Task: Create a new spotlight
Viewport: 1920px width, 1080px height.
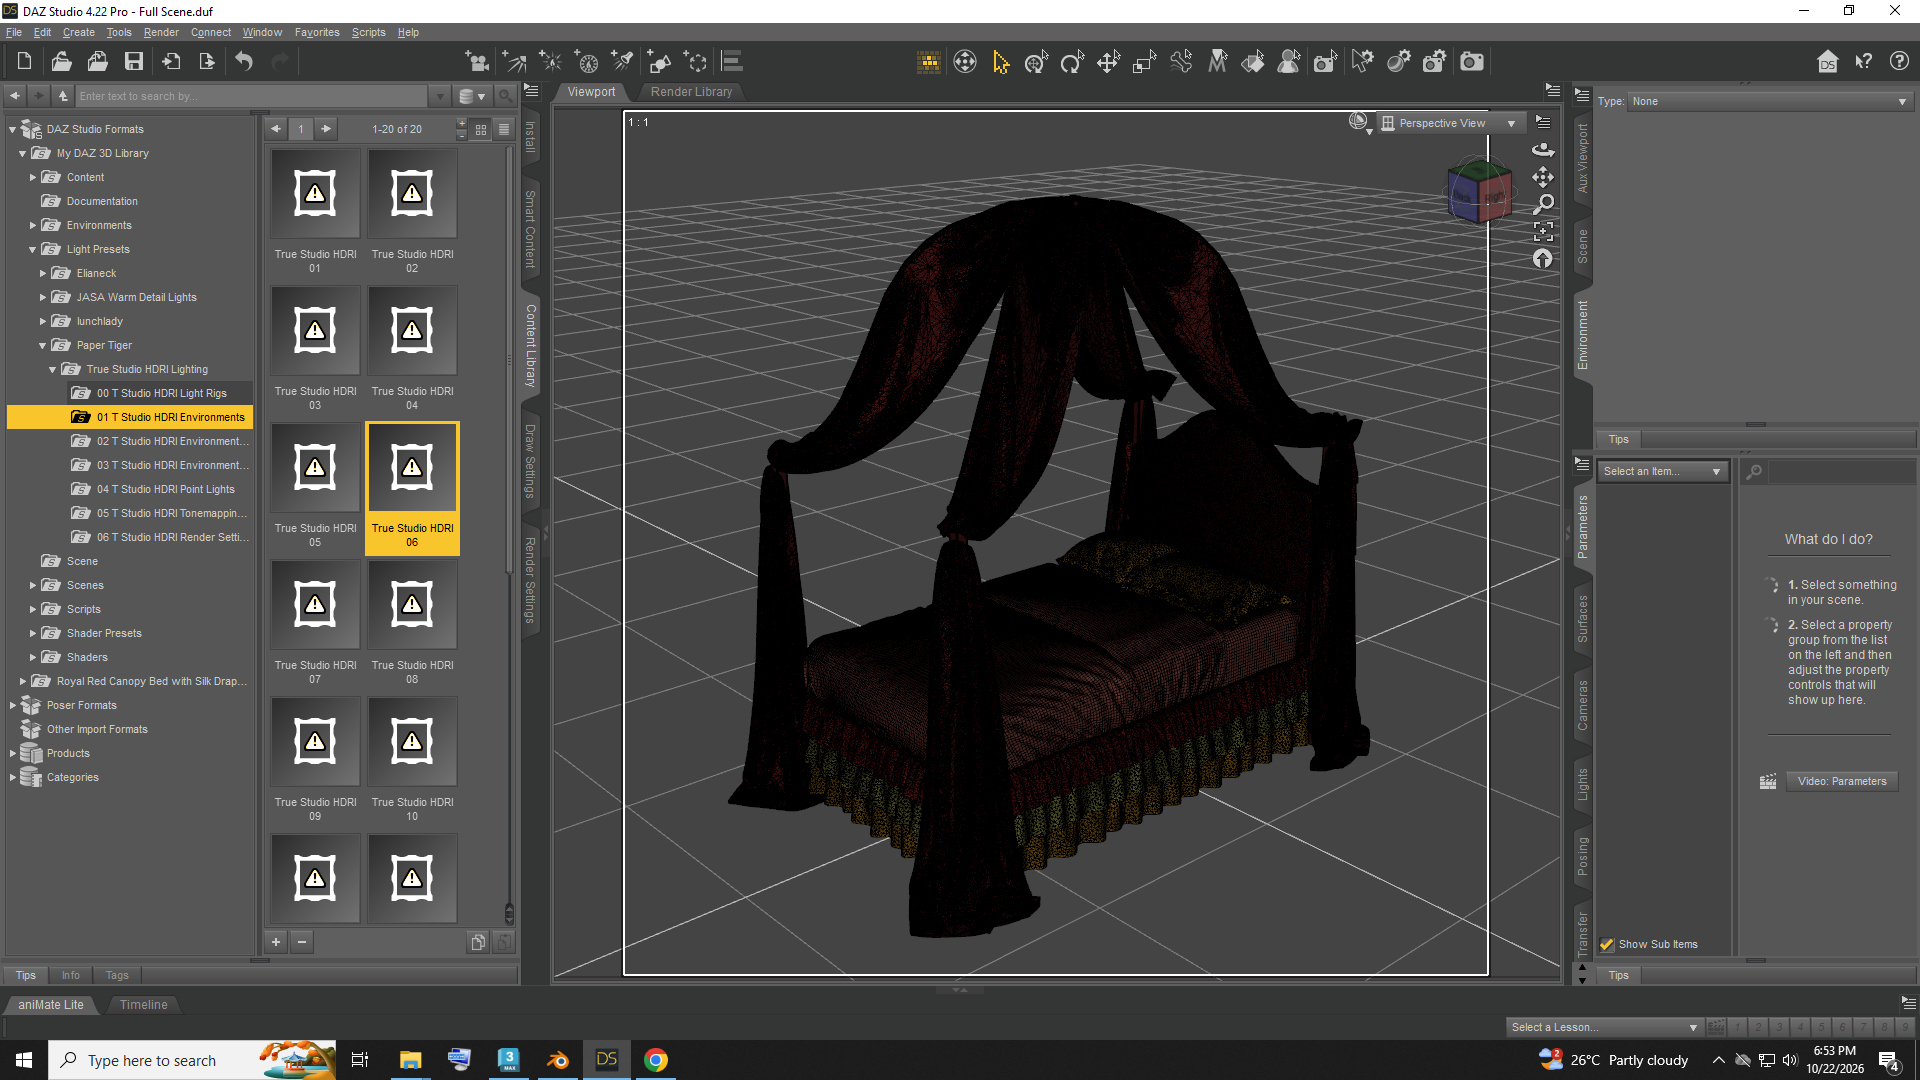Action: pos(623,62)
